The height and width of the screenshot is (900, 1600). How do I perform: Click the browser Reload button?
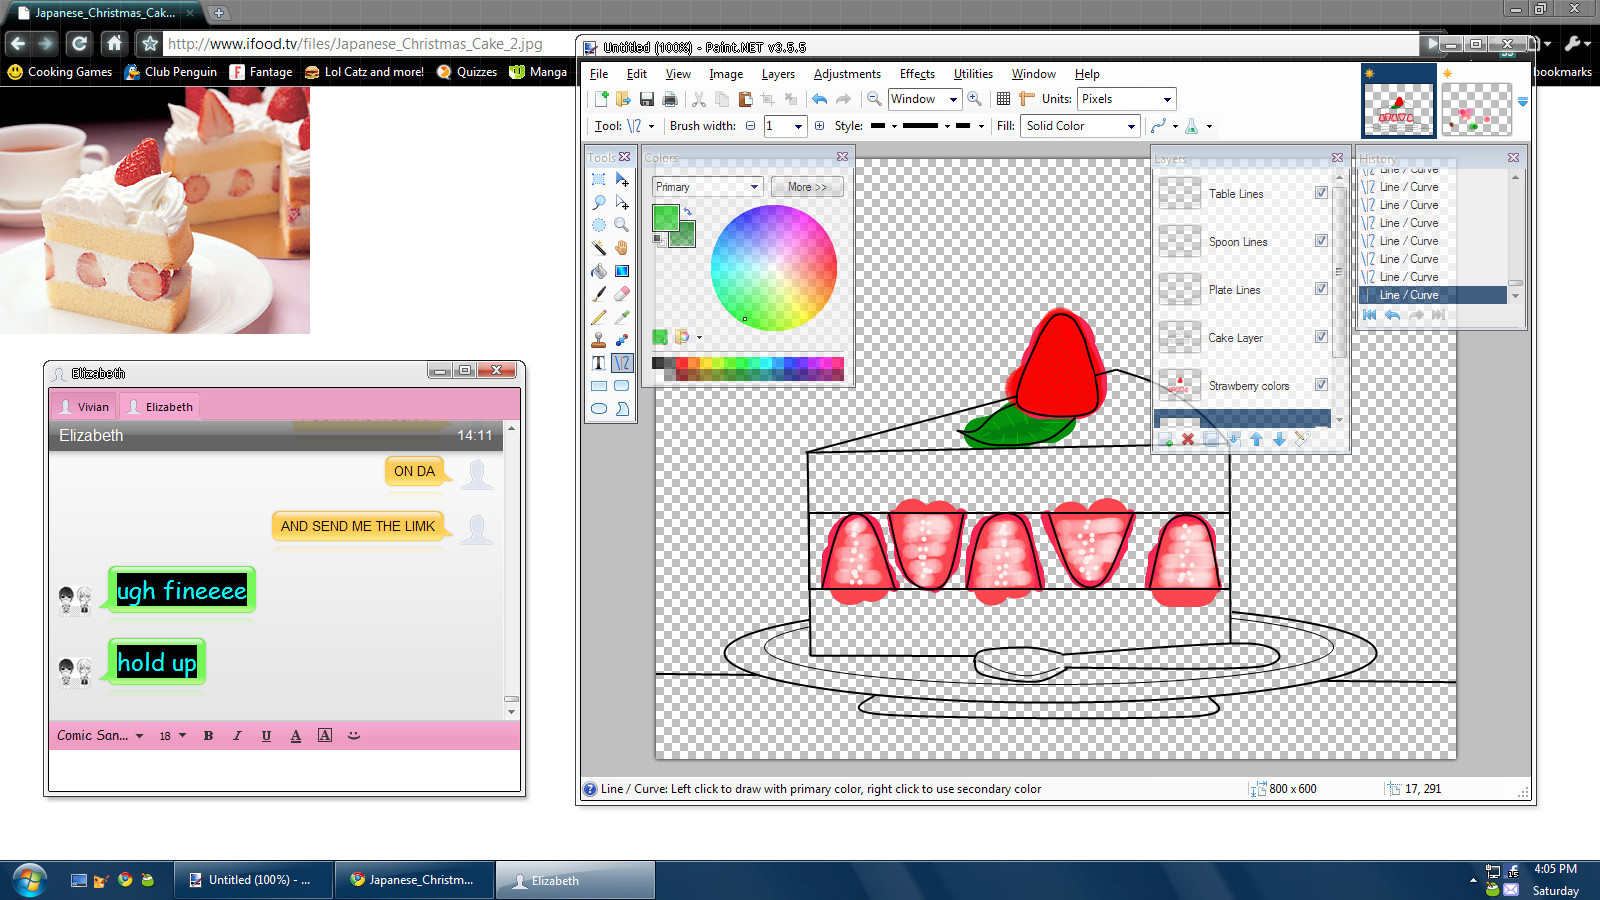point(79,43)
